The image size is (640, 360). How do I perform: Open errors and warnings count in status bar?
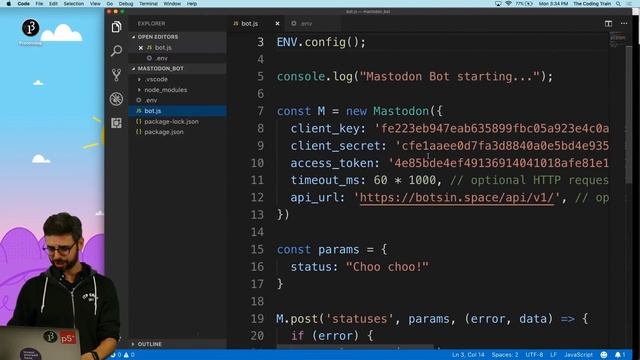pyautogui.click(x=123, y=355)
